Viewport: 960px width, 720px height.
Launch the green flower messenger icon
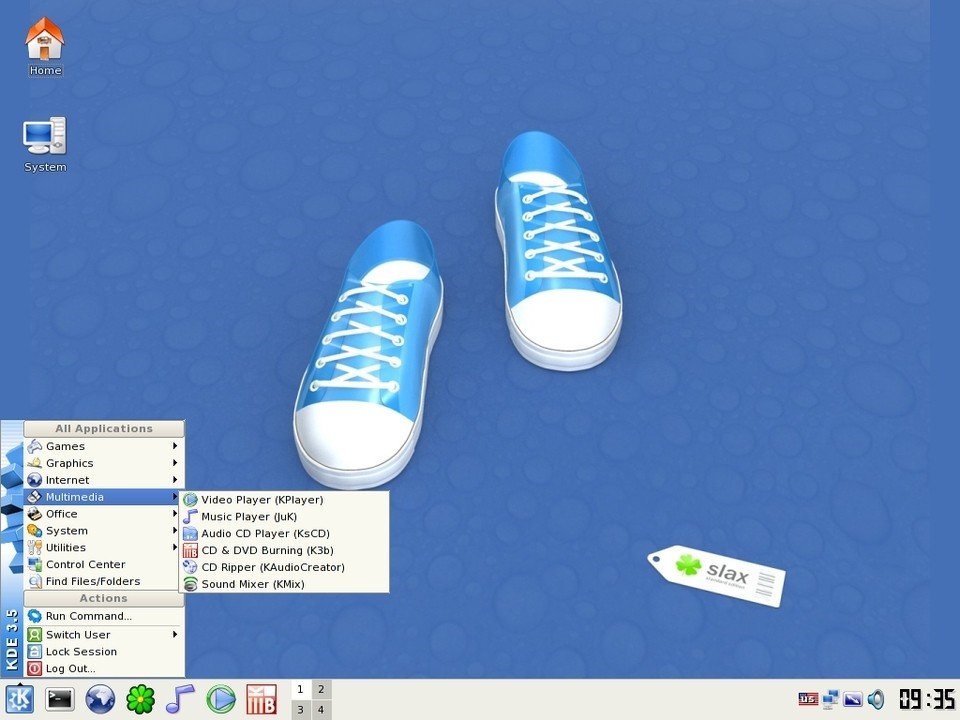tap(140, 698)
